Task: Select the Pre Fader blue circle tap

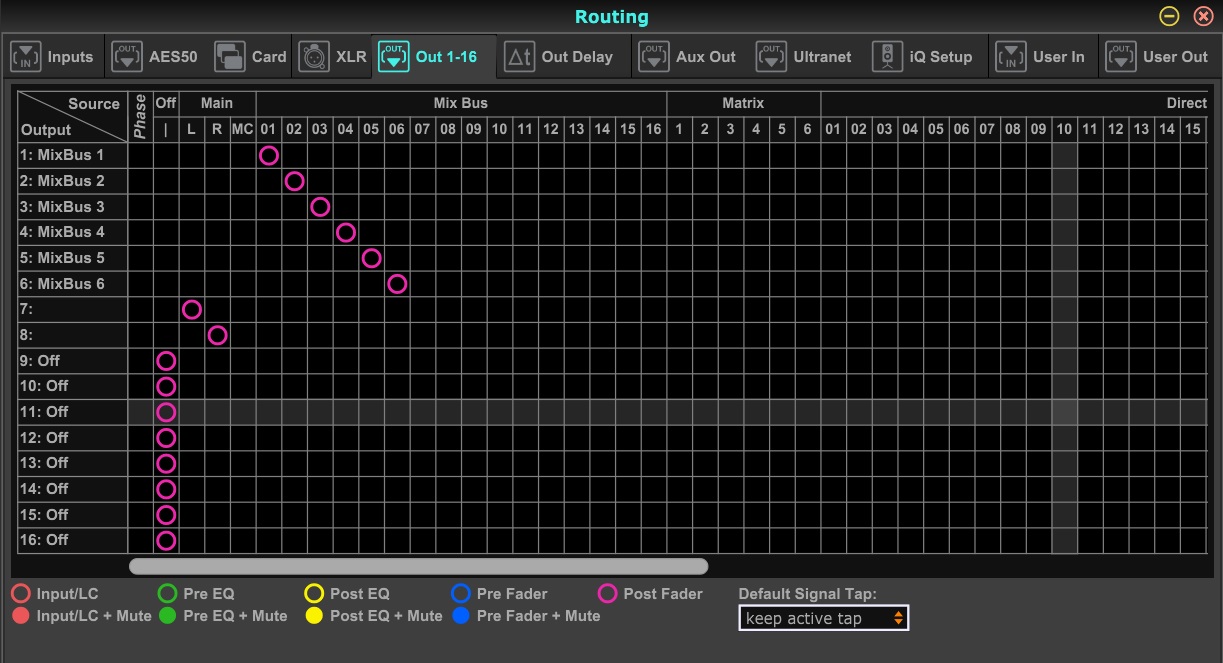Action: coord(461,594)
